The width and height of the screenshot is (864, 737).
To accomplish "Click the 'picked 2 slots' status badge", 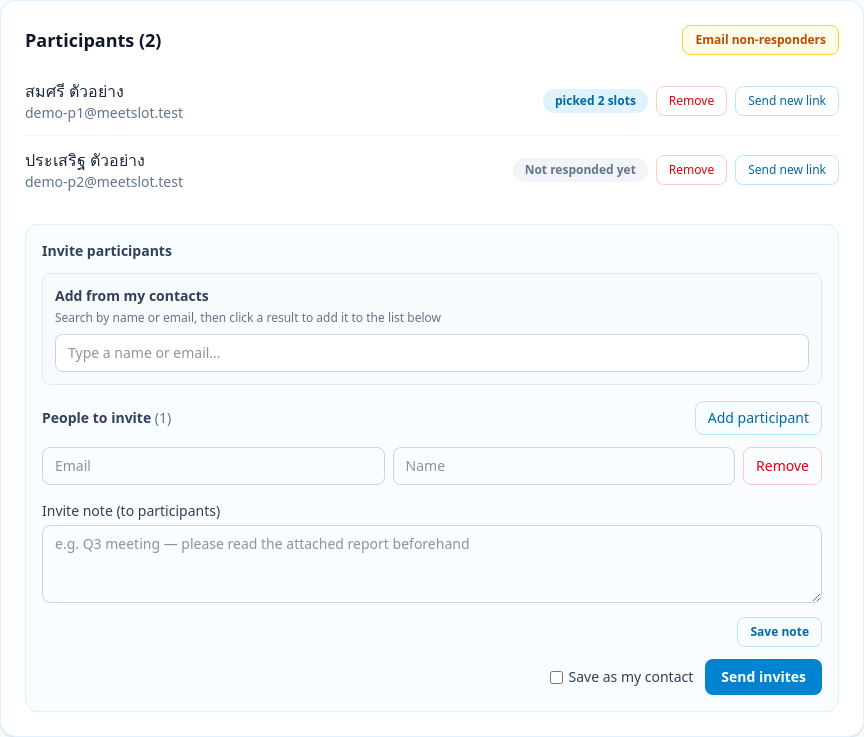I will click(595, 101).
